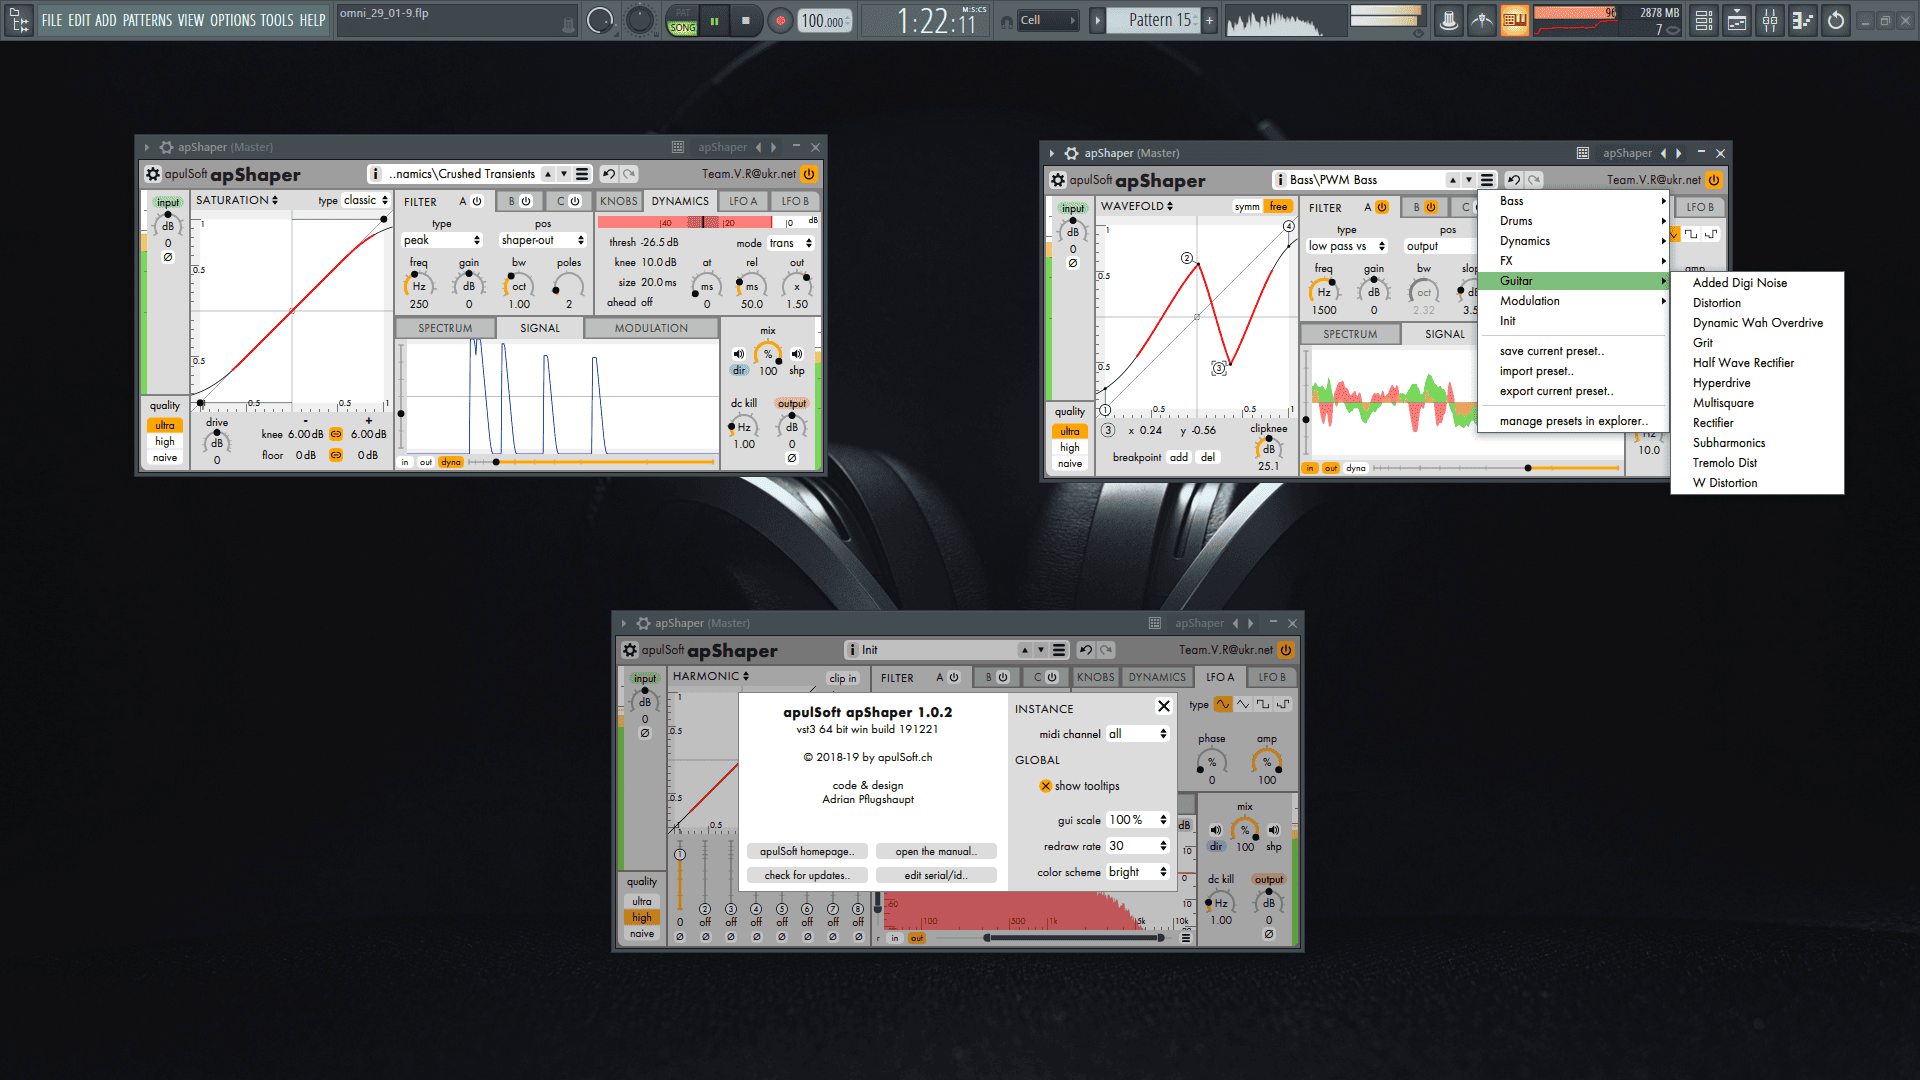1920x1080 pixels.
Task: Switch to LFO A tab in top-left plugin
Action: pos(743,201)
